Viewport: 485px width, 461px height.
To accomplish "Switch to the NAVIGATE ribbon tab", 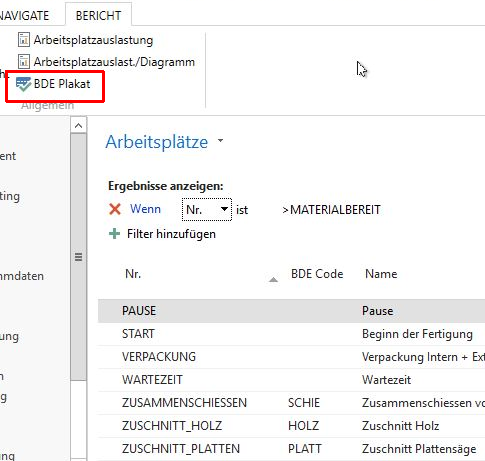I will [24, 15].
